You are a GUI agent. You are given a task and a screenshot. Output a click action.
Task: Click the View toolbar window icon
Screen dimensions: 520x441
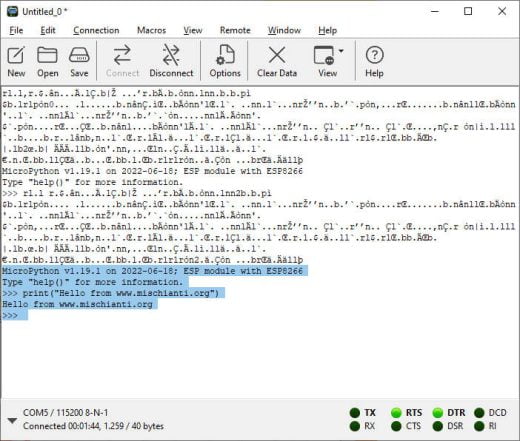click(324, 55)
